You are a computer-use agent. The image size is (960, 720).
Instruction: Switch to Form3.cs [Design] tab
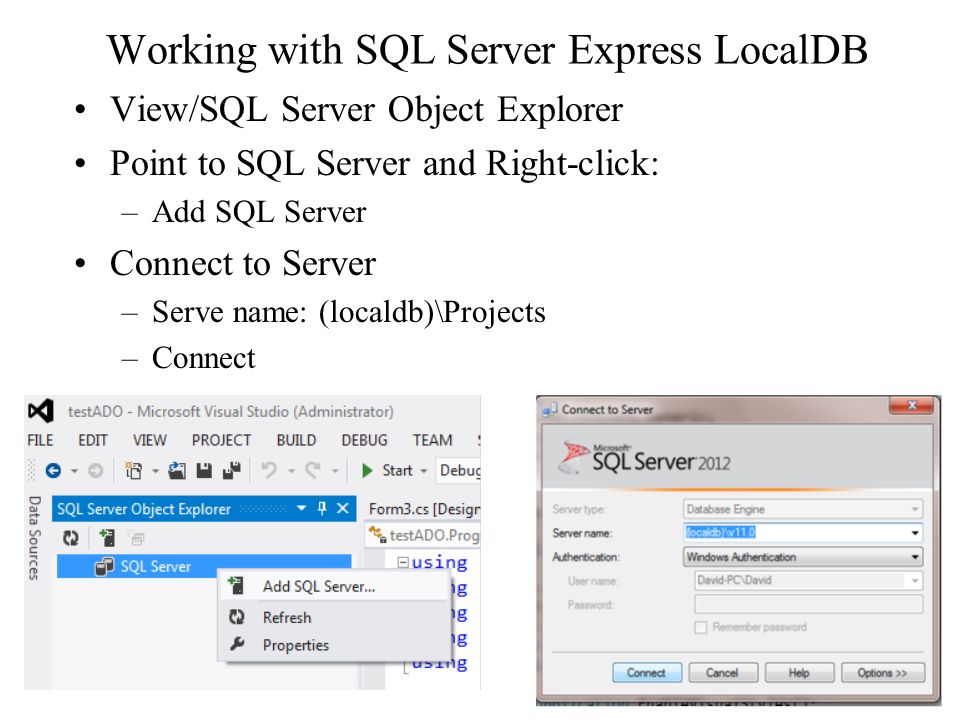point(424,509)
